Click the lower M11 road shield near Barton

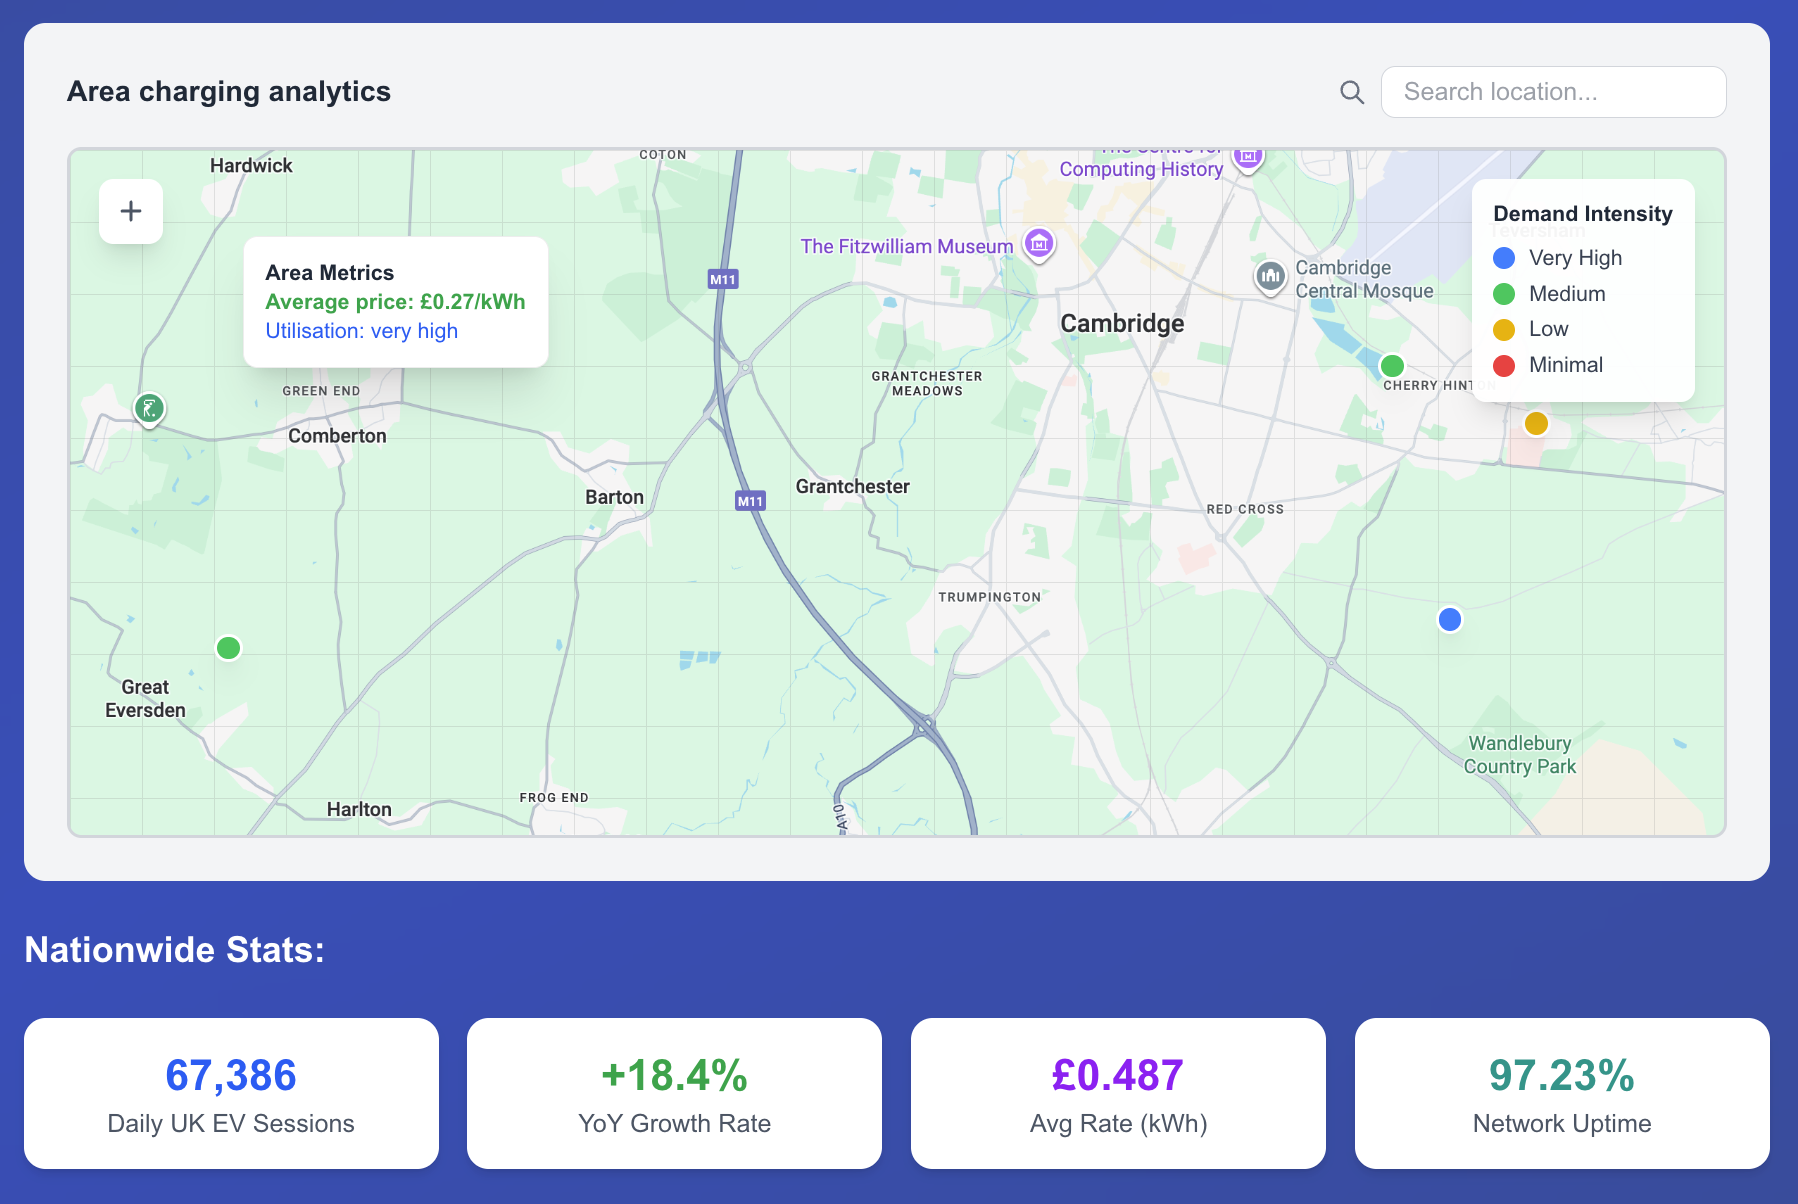pos(750,501)
